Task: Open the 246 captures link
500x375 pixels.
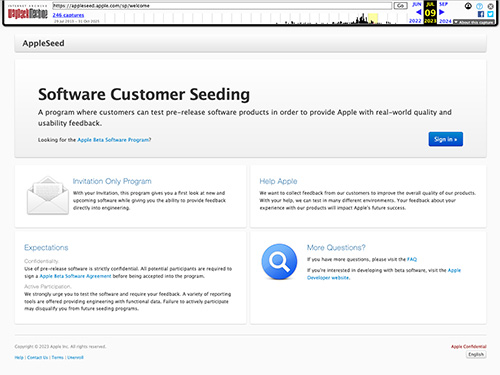Action: click(x=68, y=15)
